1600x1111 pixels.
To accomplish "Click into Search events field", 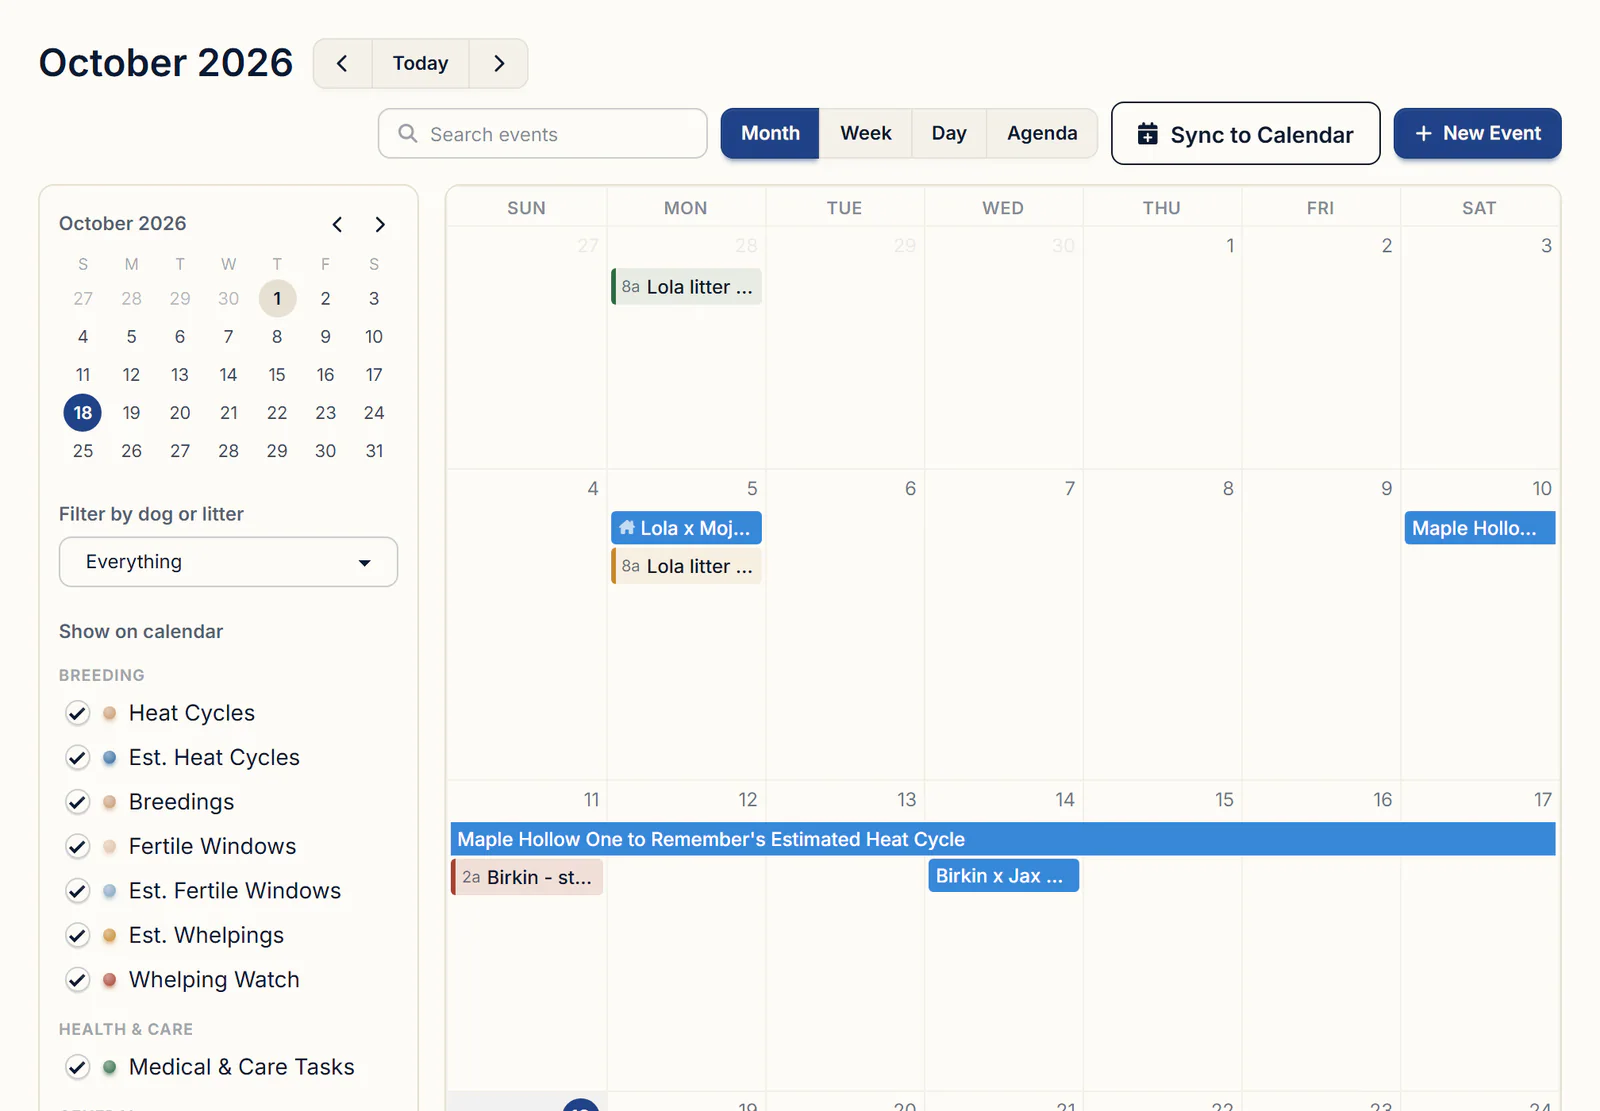I will (x=543, y=133).
